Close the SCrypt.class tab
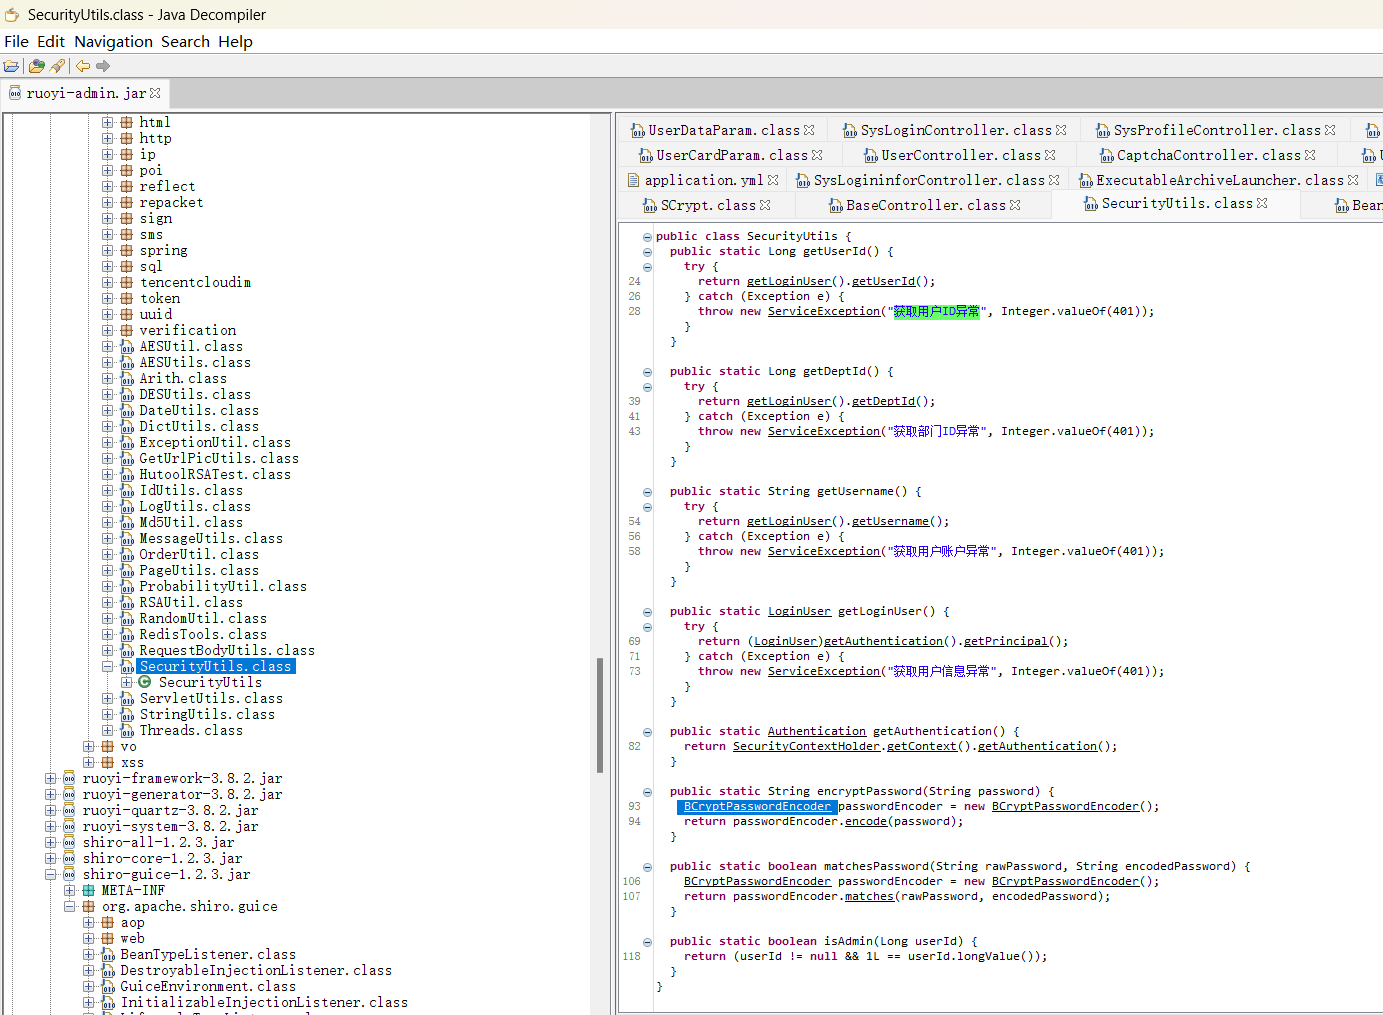 765,205
